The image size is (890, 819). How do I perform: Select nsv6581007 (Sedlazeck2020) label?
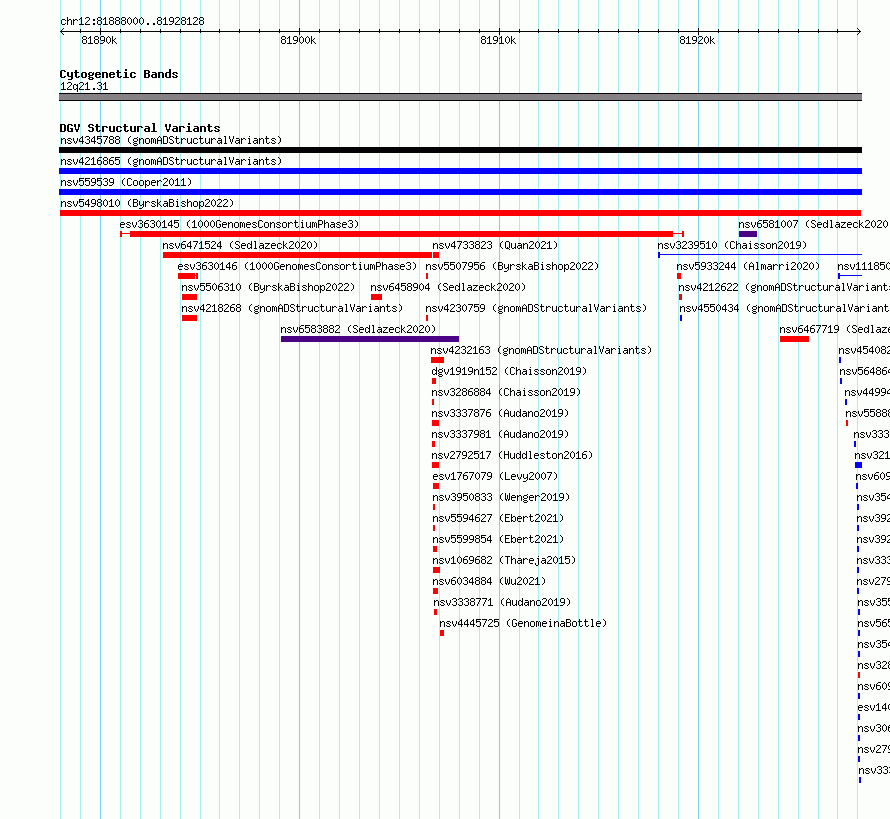pos(813,224)
